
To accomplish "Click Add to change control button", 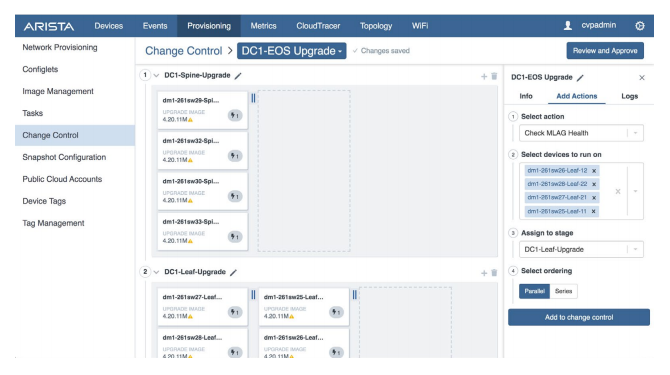I will coord(579,317).
